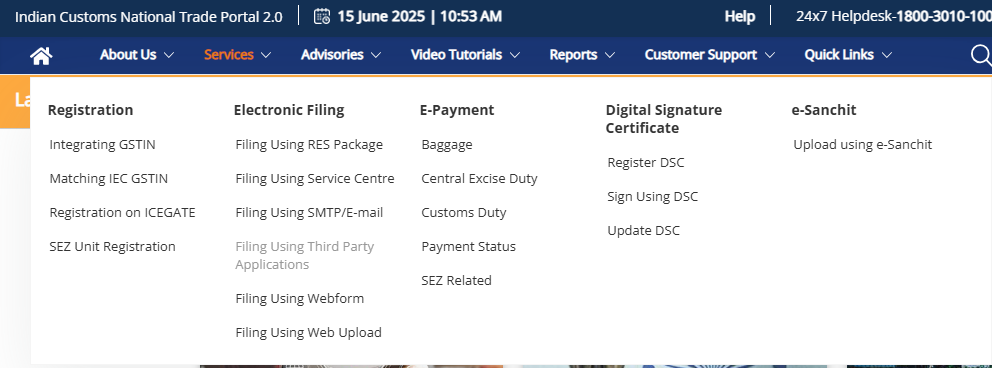
Task: Open the Reports menu
Action: click(x=573, y=55)
